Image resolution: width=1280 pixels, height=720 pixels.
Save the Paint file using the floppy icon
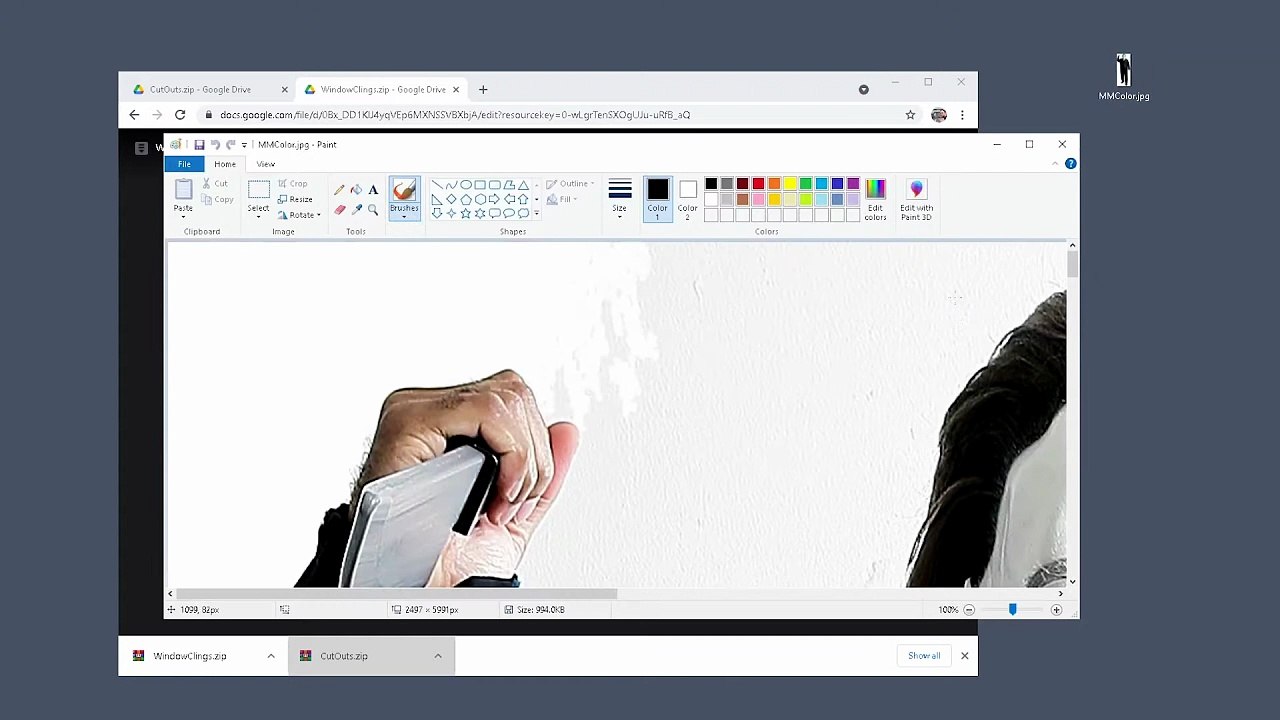(199, 145)
